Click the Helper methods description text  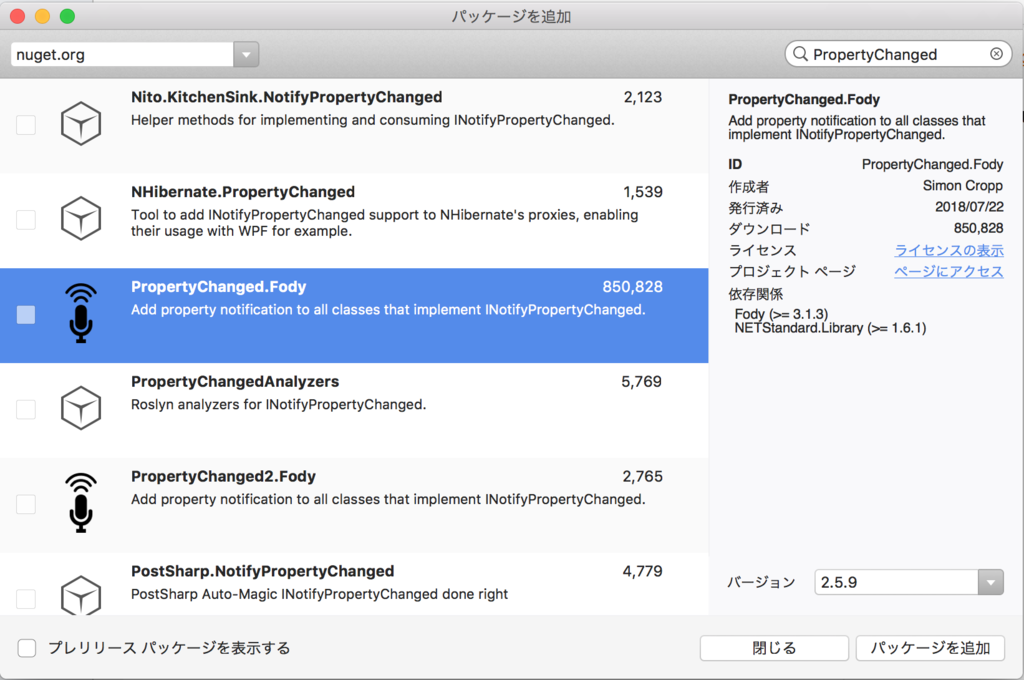(x=372, y=120)
